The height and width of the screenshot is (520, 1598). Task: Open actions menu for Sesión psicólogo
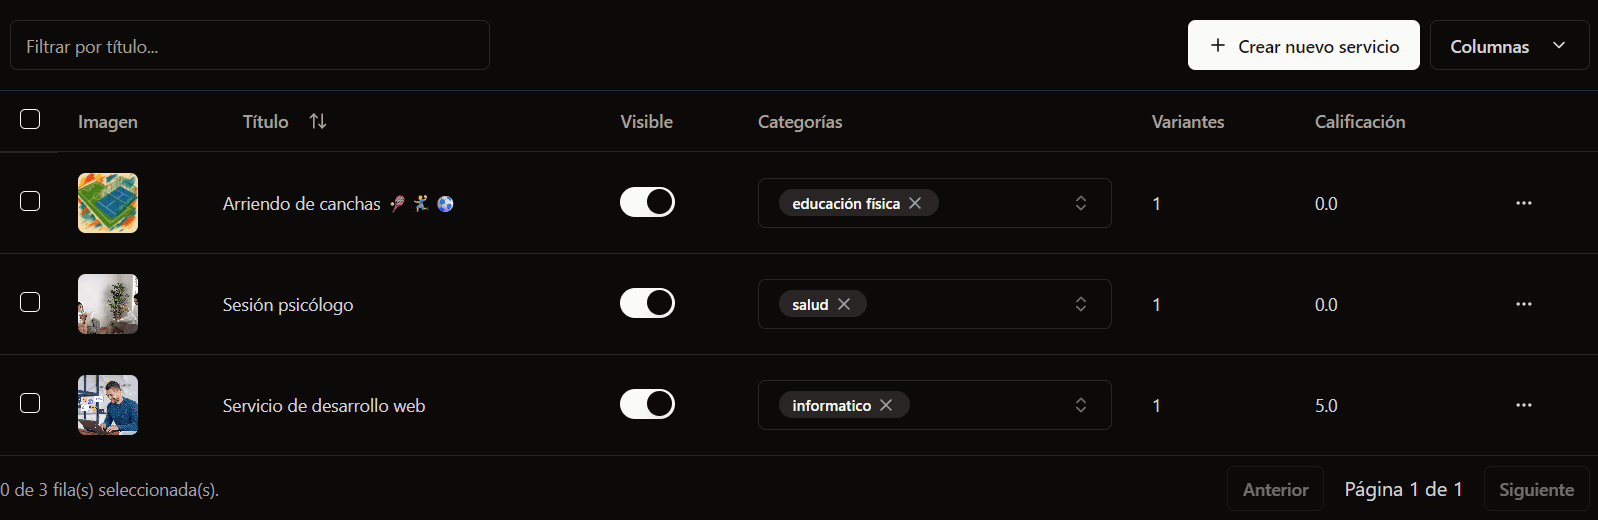pyautogui.click(x=1523, y=304)
